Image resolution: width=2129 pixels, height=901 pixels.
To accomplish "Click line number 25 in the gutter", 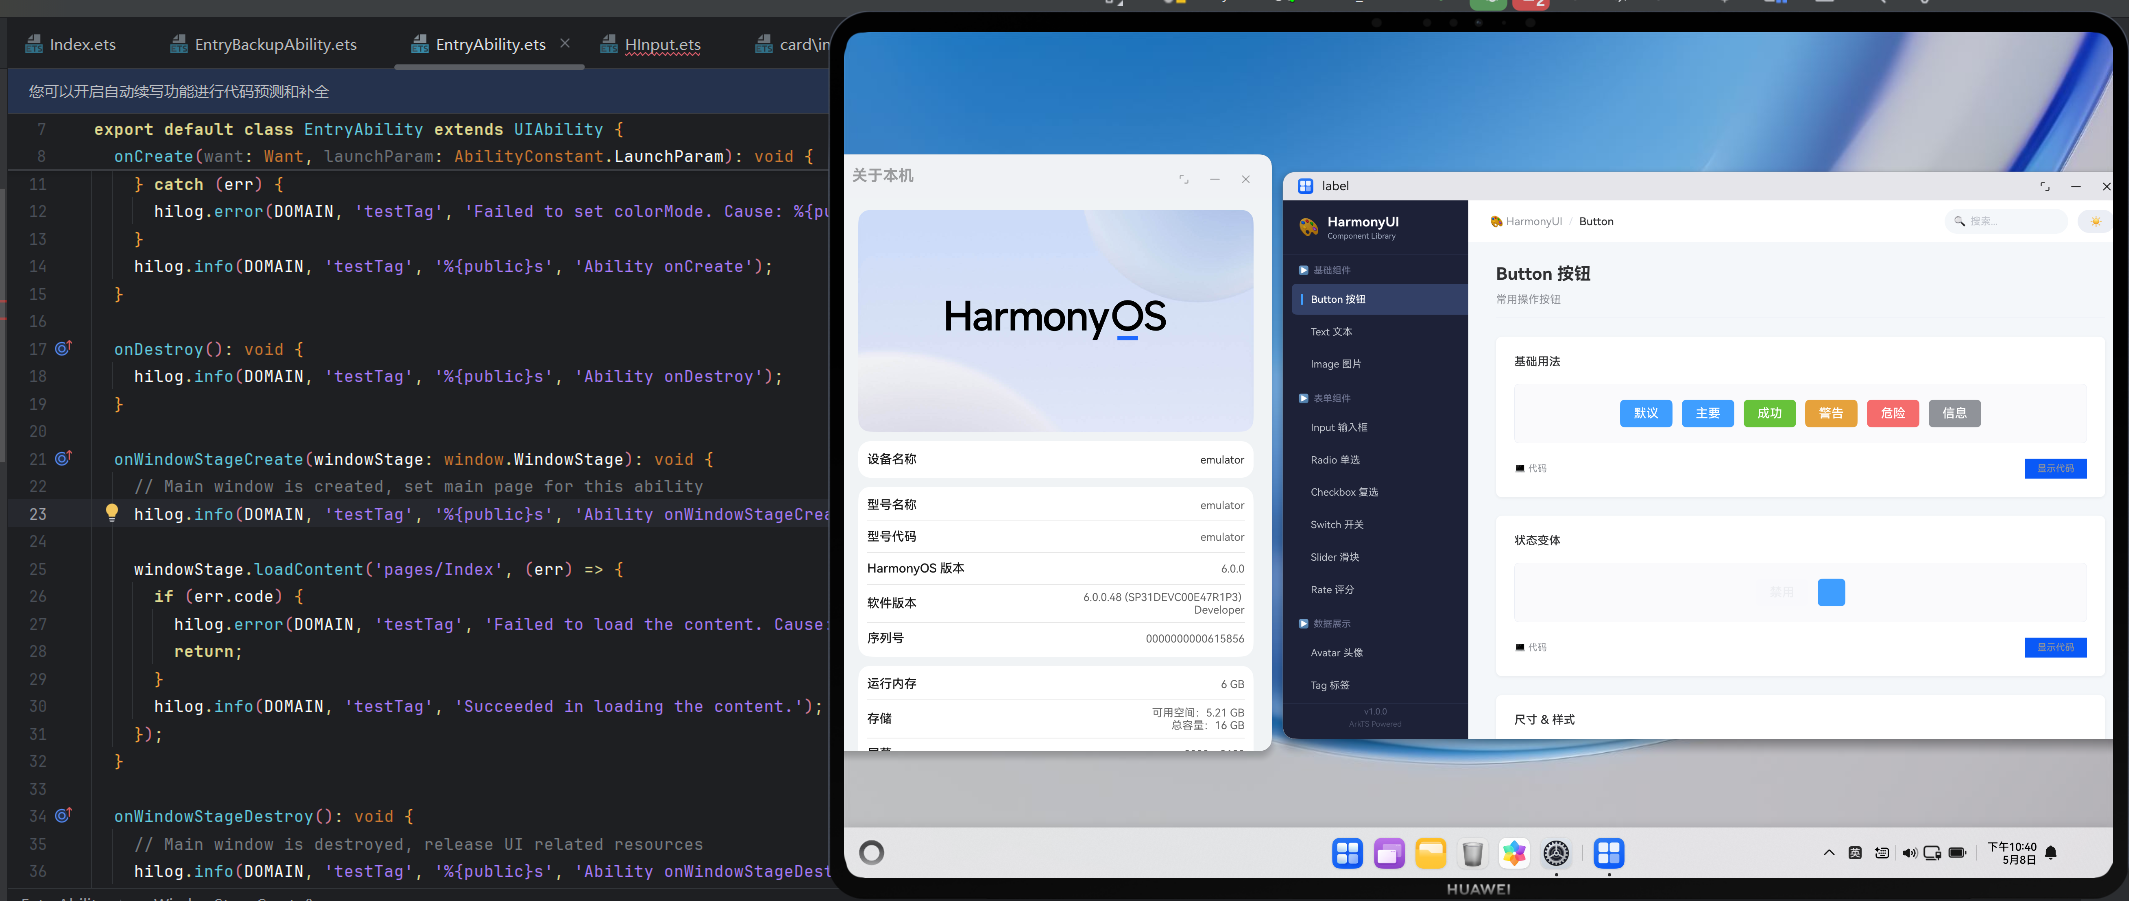I will click(x=38, y=569).
